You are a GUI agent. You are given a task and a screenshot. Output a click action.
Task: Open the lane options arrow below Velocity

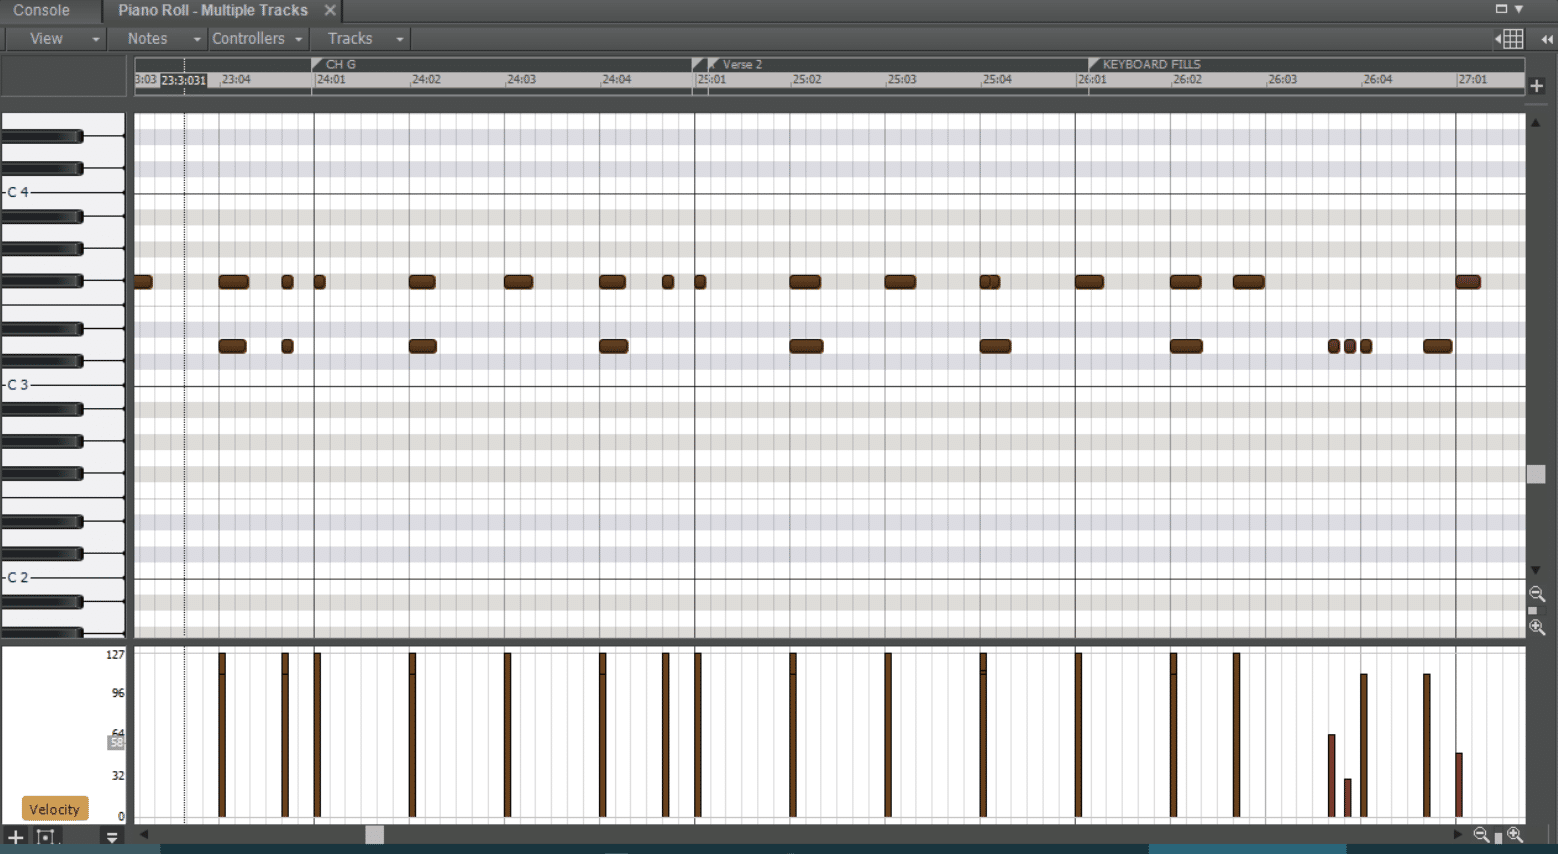[x=112, y=837]
